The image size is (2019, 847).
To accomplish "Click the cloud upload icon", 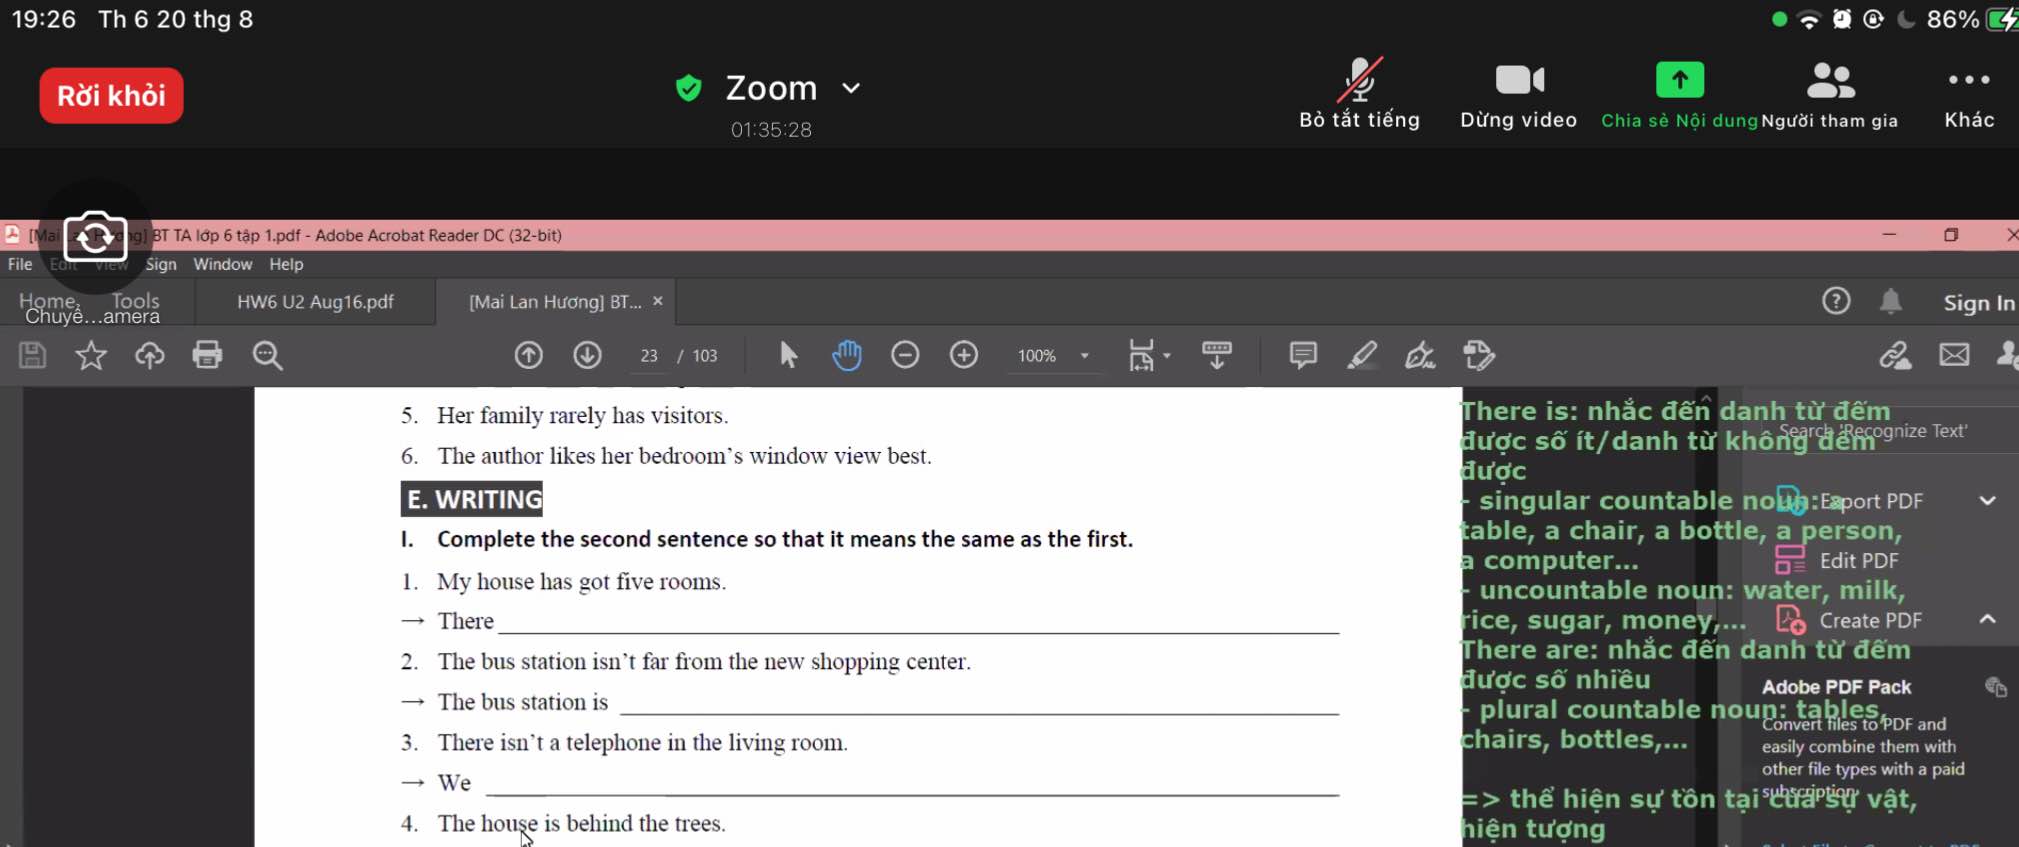I will [150, 355].
